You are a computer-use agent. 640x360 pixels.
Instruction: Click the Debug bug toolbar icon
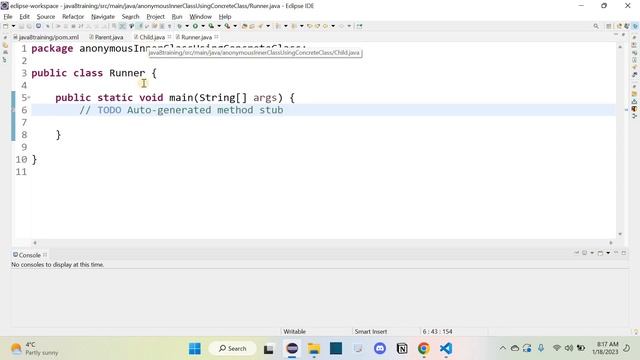[x=179, y=26]
